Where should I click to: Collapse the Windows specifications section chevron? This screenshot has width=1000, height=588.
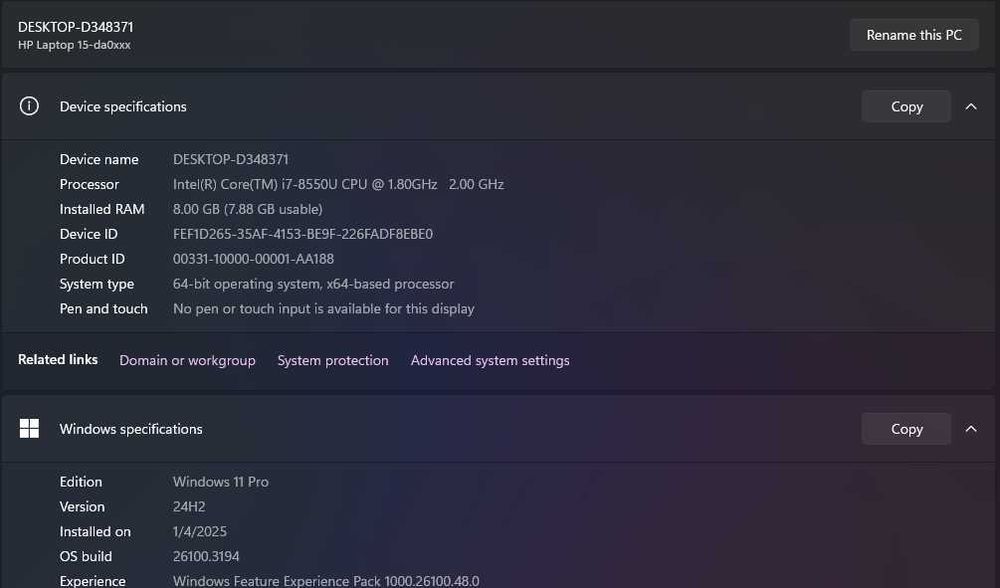click(x=971, y=429)
